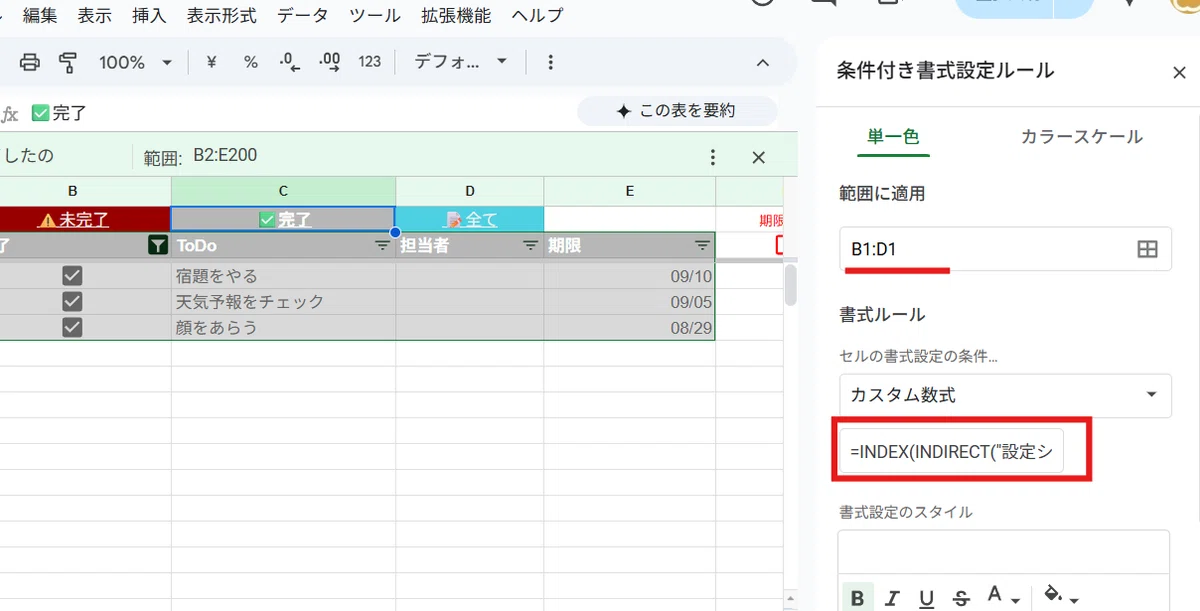The width and height of the screenshot is (1200, 611).
Task: Click the print icon in toolbar
Action: coord(30,62)
